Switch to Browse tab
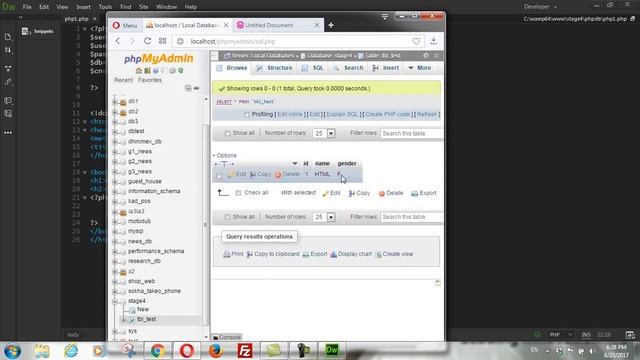The height and width of the screenshot is (360, 640). [x=232, y=68]
